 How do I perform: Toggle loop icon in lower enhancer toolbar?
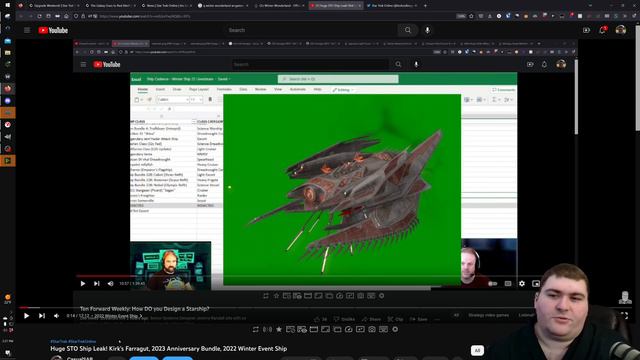(x=256, y=329)
